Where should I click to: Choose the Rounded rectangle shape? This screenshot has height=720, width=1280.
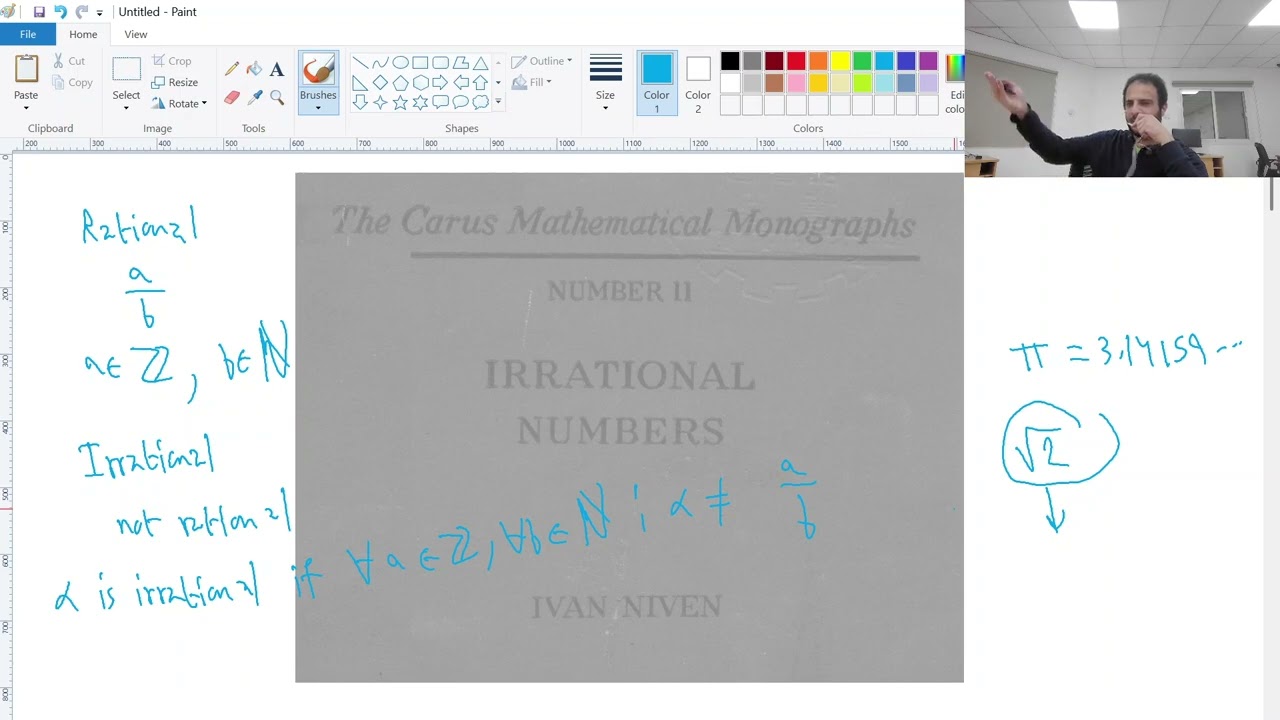coord(440,62)
